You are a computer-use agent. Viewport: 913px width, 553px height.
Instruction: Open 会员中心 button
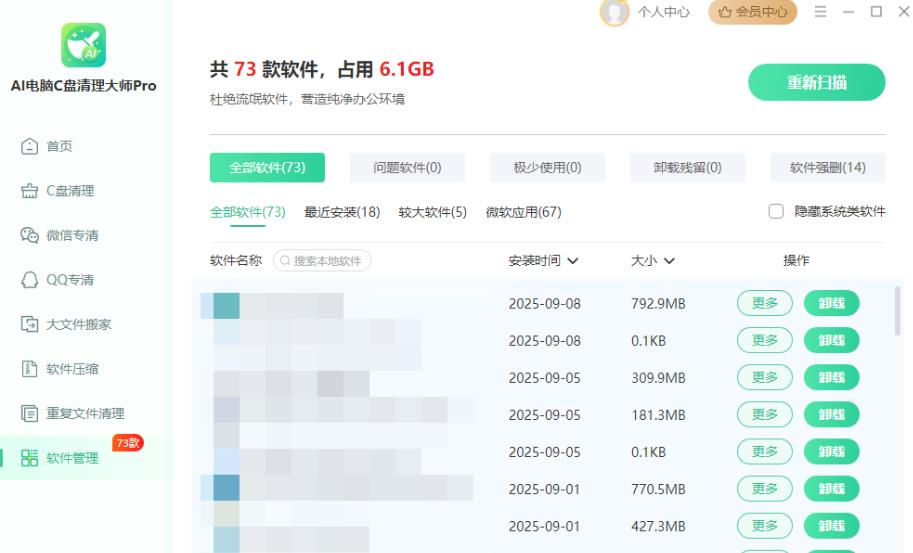click(x=752, y=12)
